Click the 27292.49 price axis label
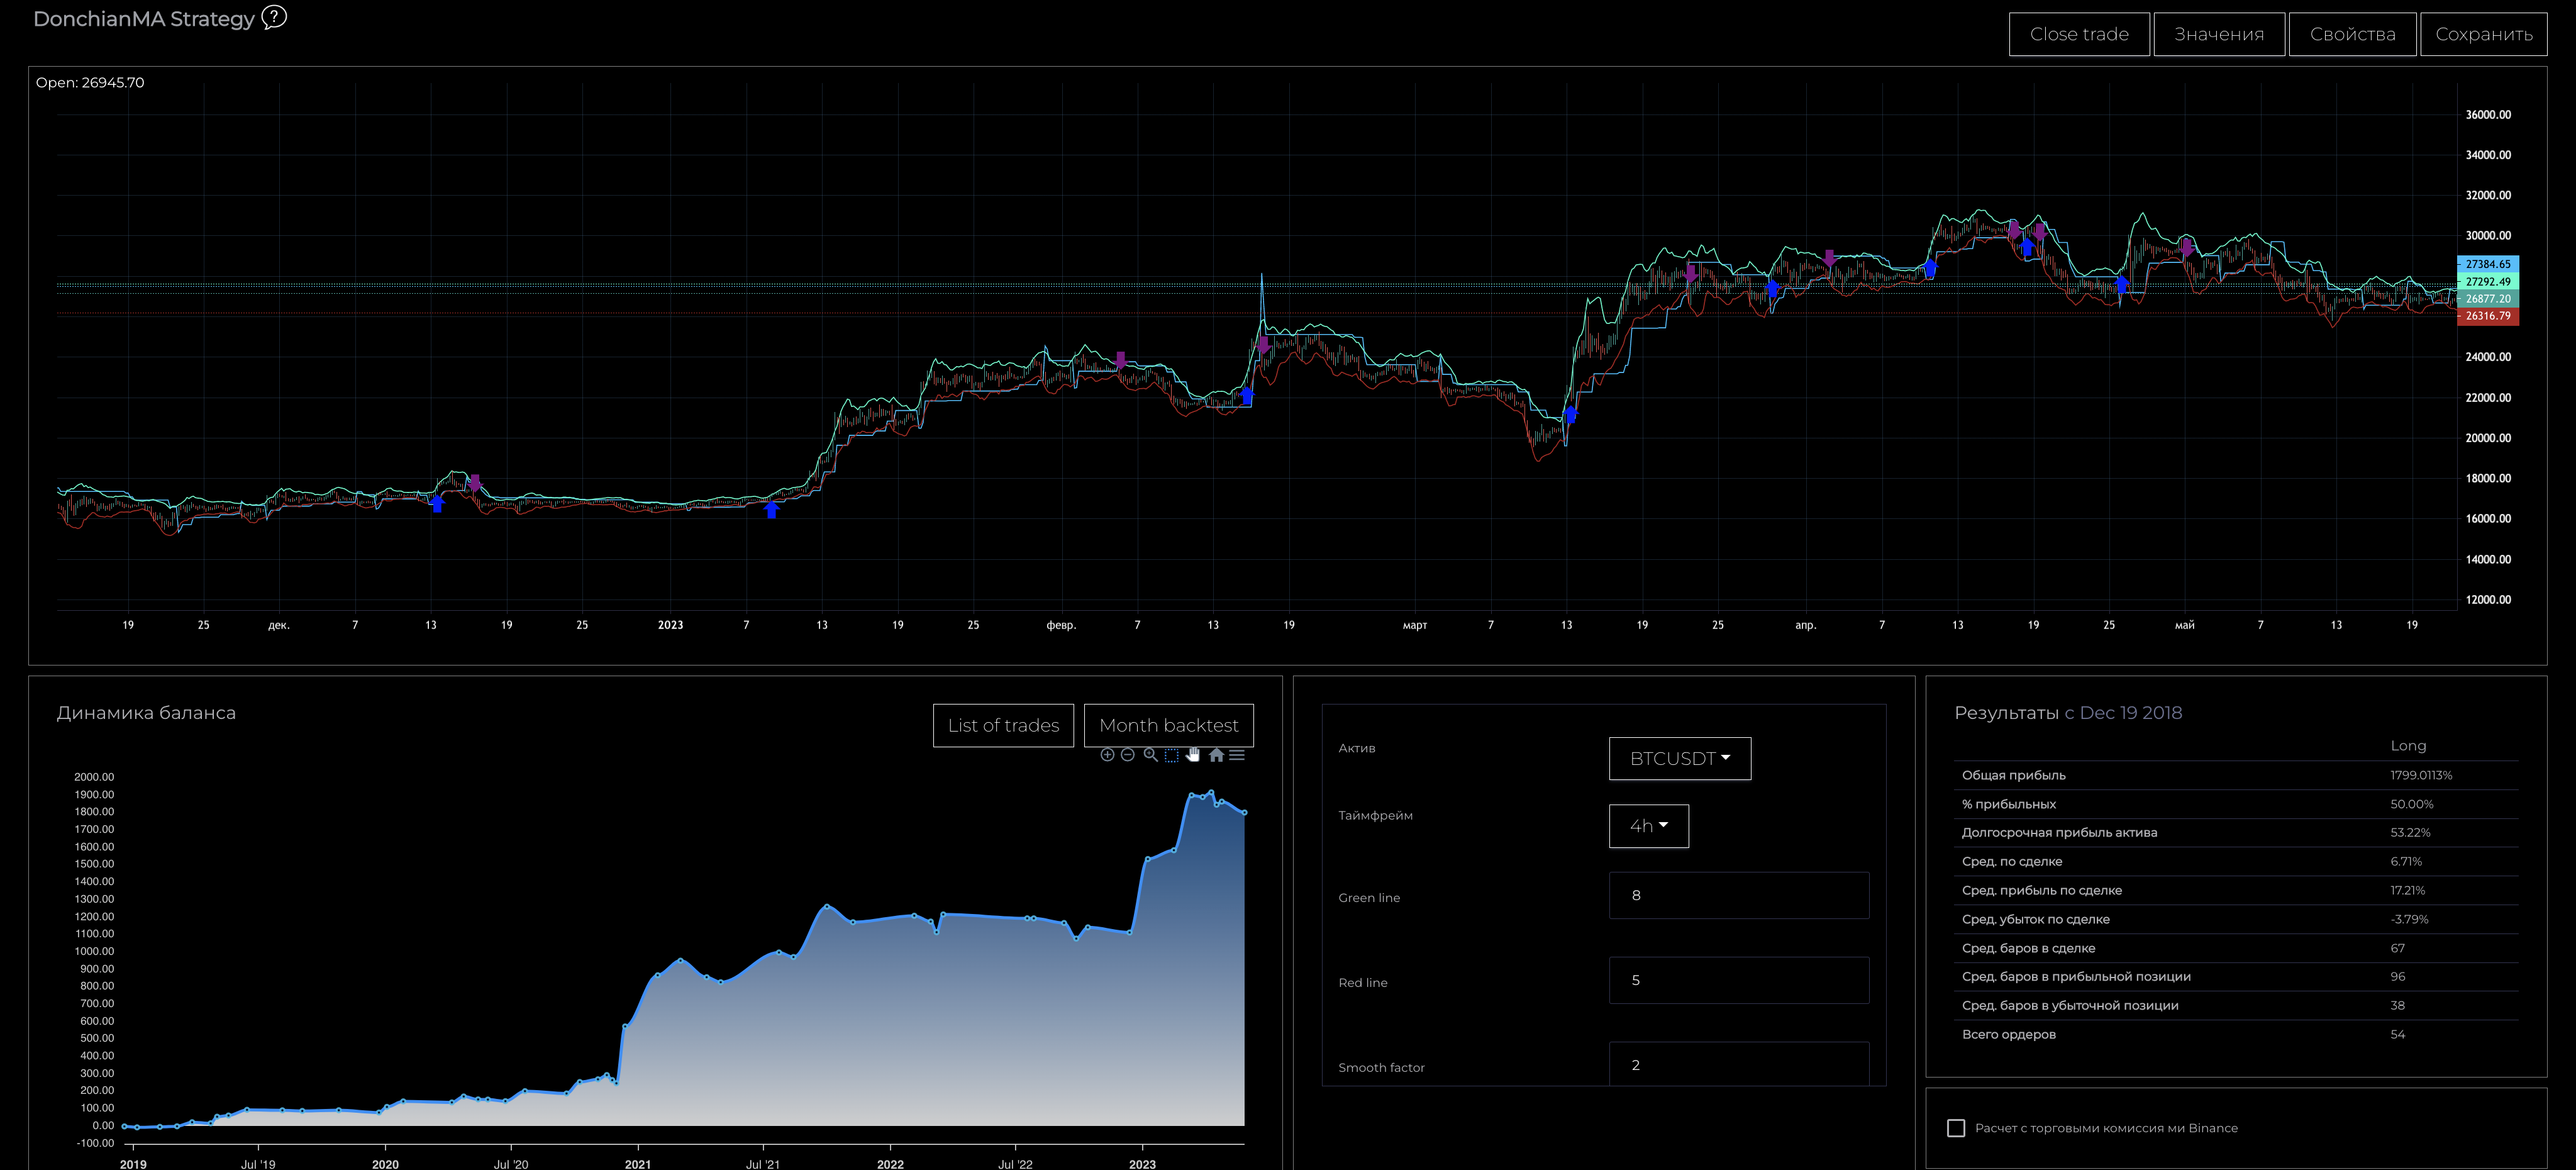This screenshot has height=1170, width=2576. tap(2487, 282)
